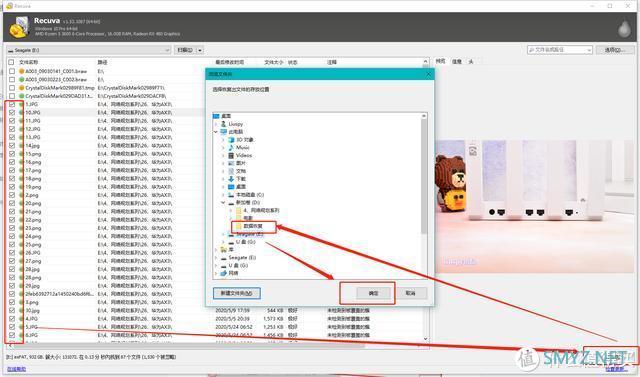Check the A003_09030141_C001.braw file checkbox
Image resolution: width=640 pixels, height=377 pixels.
point(11,71)
